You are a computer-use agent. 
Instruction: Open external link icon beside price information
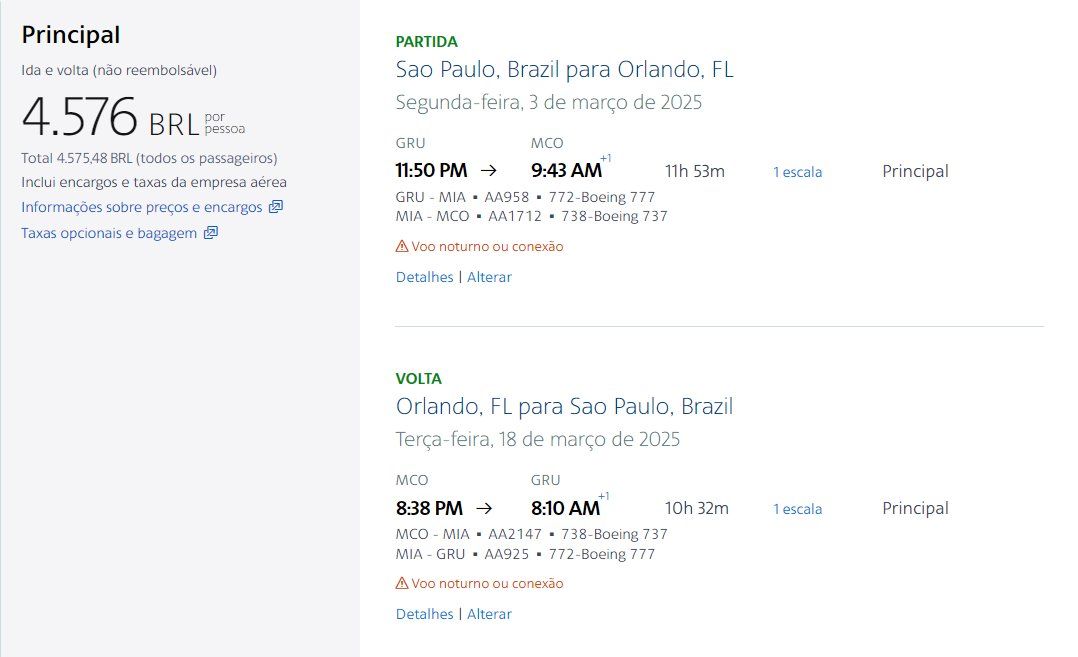[x=276, y=207]
